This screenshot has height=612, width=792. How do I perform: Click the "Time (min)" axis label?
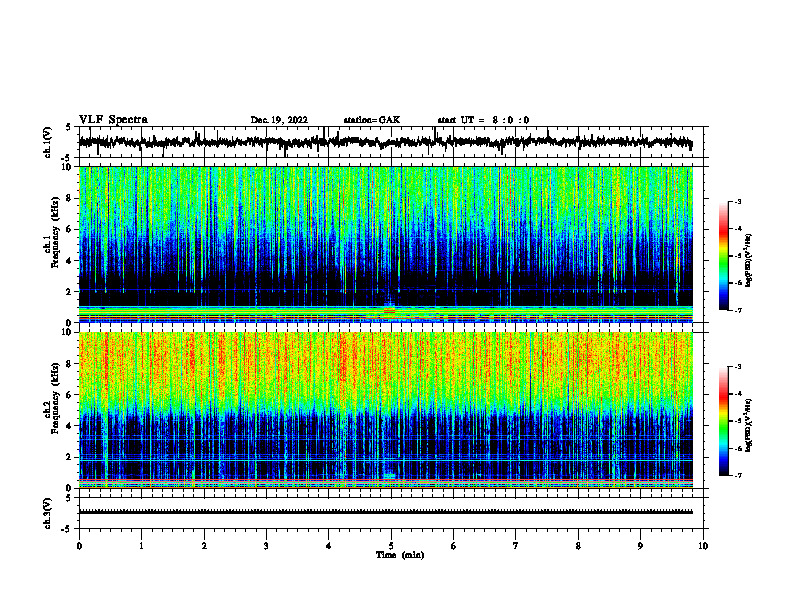click(x=400, y=555)
